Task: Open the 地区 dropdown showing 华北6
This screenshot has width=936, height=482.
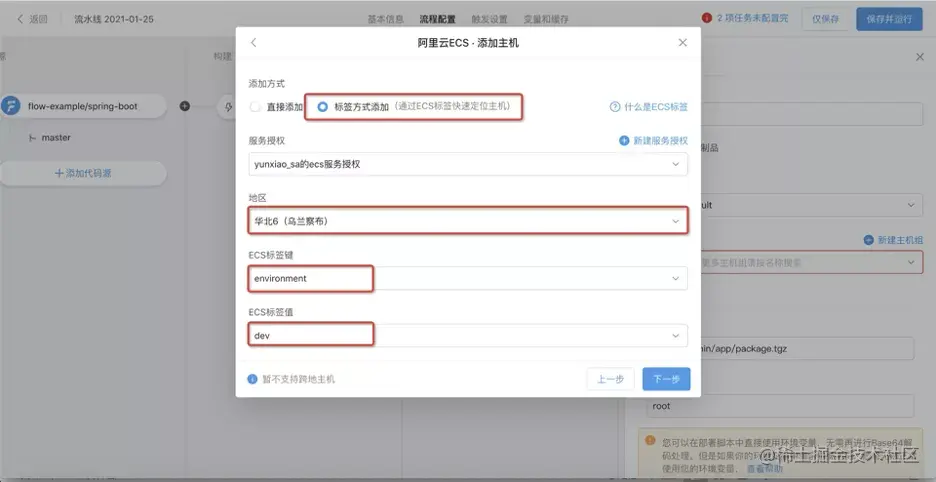Action: [467, 221]
